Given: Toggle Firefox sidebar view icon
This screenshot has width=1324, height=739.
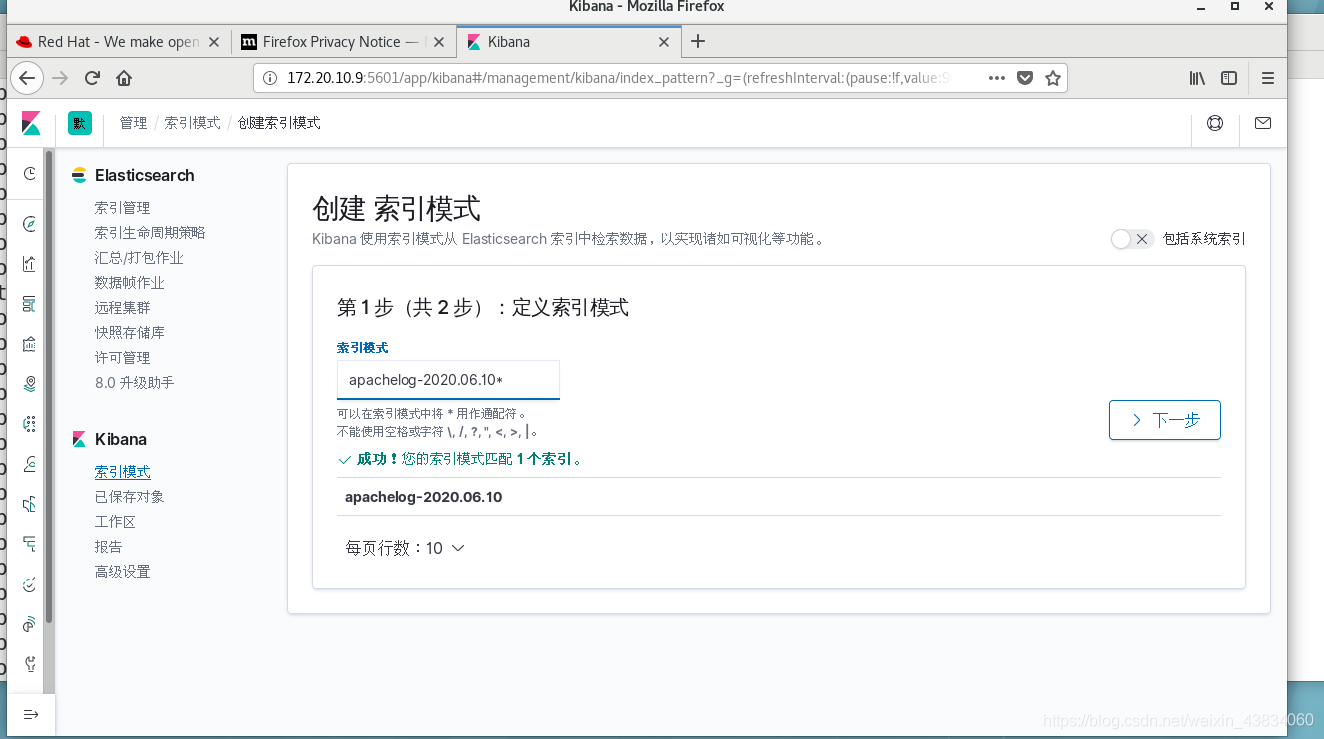Looking at the screenshot, I should [x=1229, y=78].
